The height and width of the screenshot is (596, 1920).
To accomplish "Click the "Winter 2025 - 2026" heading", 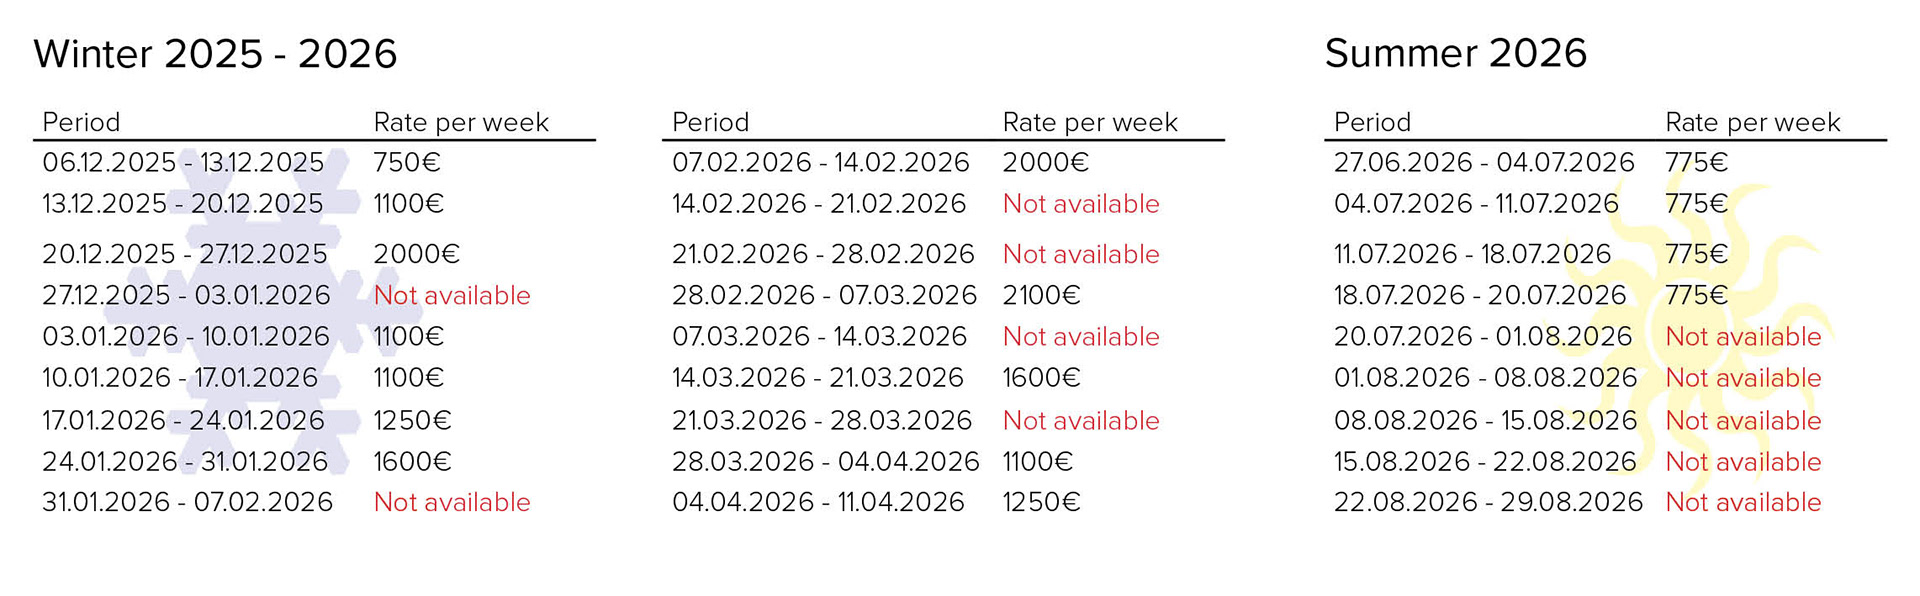I will click(x=215, y=54).
